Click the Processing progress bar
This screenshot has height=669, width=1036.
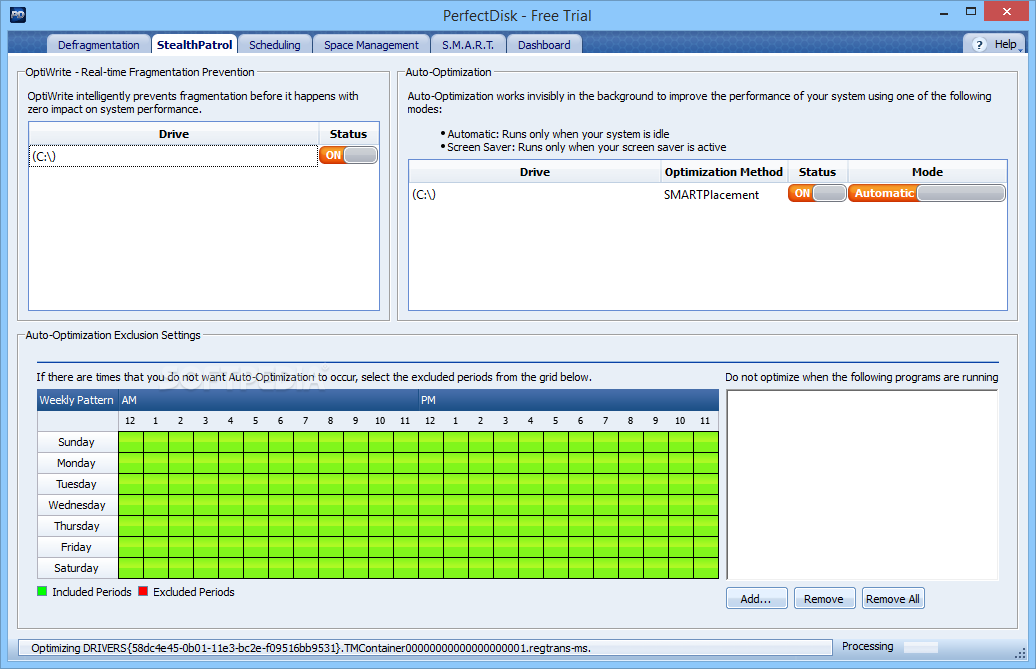point(921,647)
